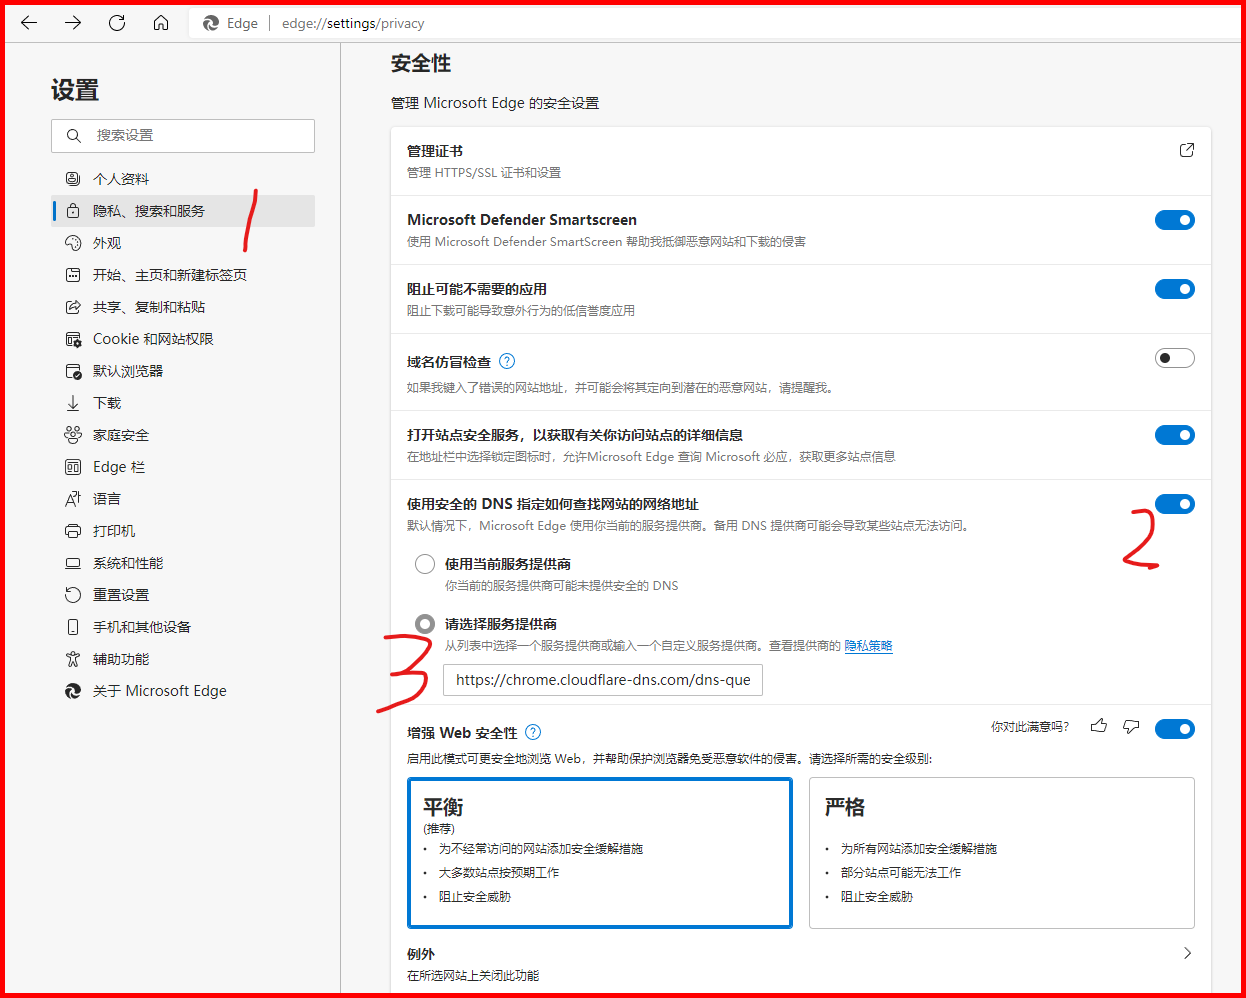This screenshot has width=1246, height=998.
Task: Click the printer icon beside 打印机
Action: point(73,531)
